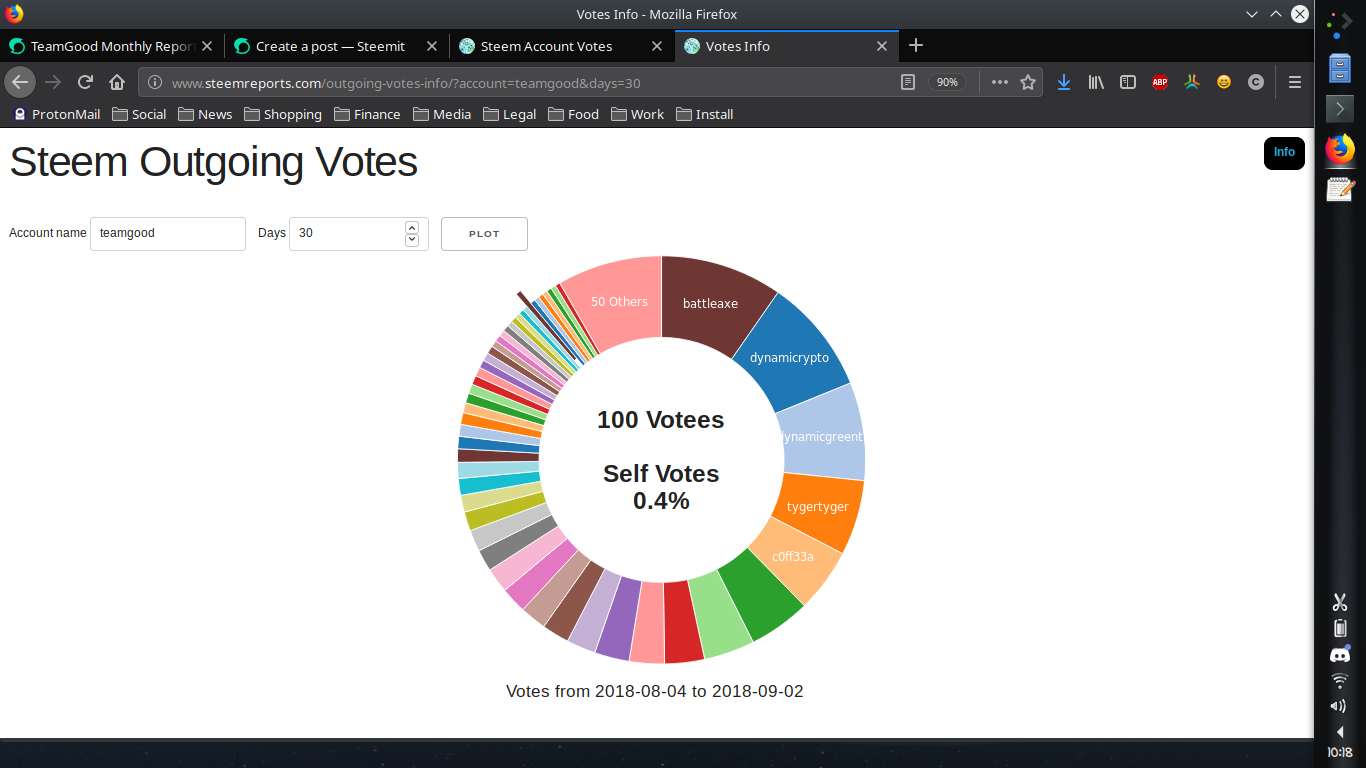Open the Downloads arrow icon

pos(1064,82)
